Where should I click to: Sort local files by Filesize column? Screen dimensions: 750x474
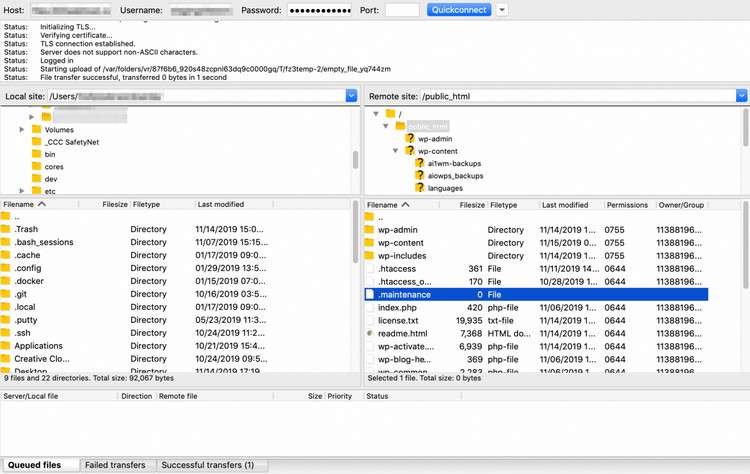[114, 205]
